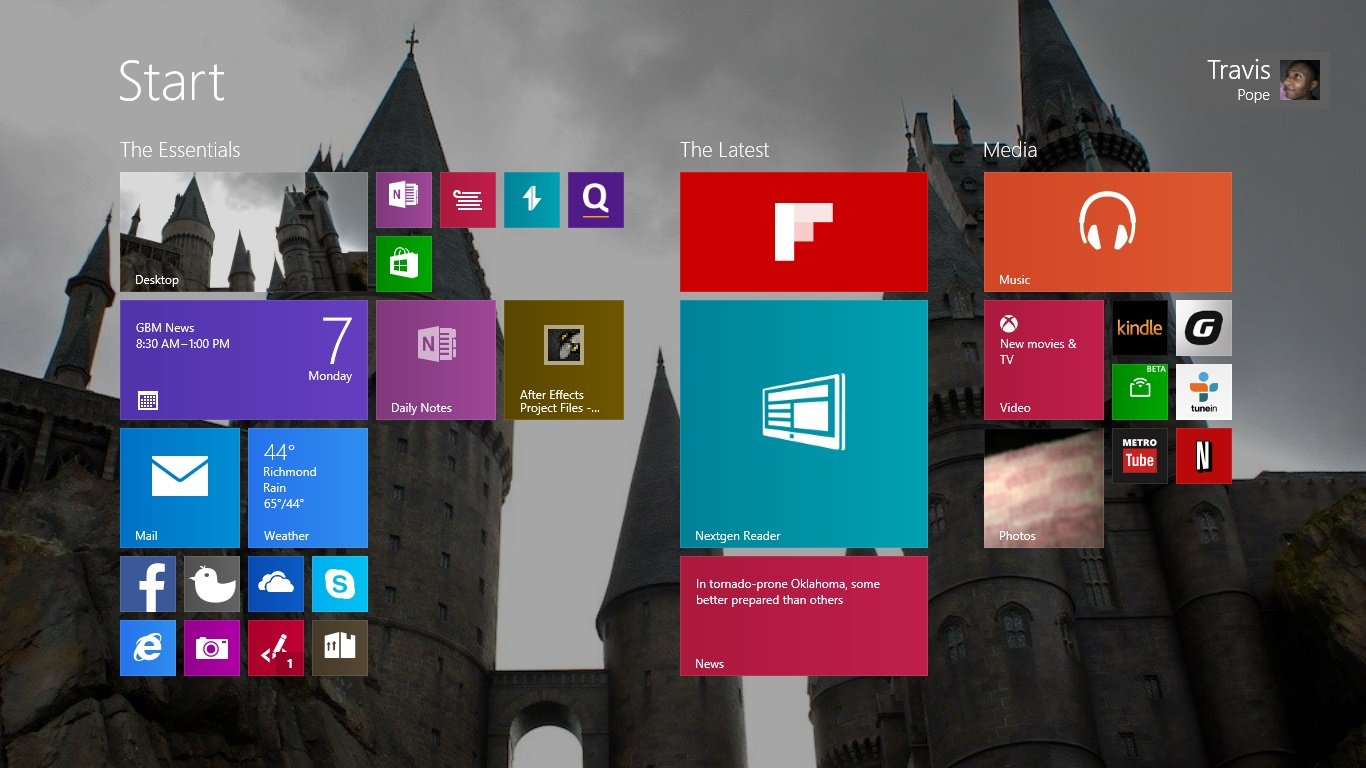Launch the red Flipboard tile
Viewport: 1366px width, 768px height.
click(804, 232)
